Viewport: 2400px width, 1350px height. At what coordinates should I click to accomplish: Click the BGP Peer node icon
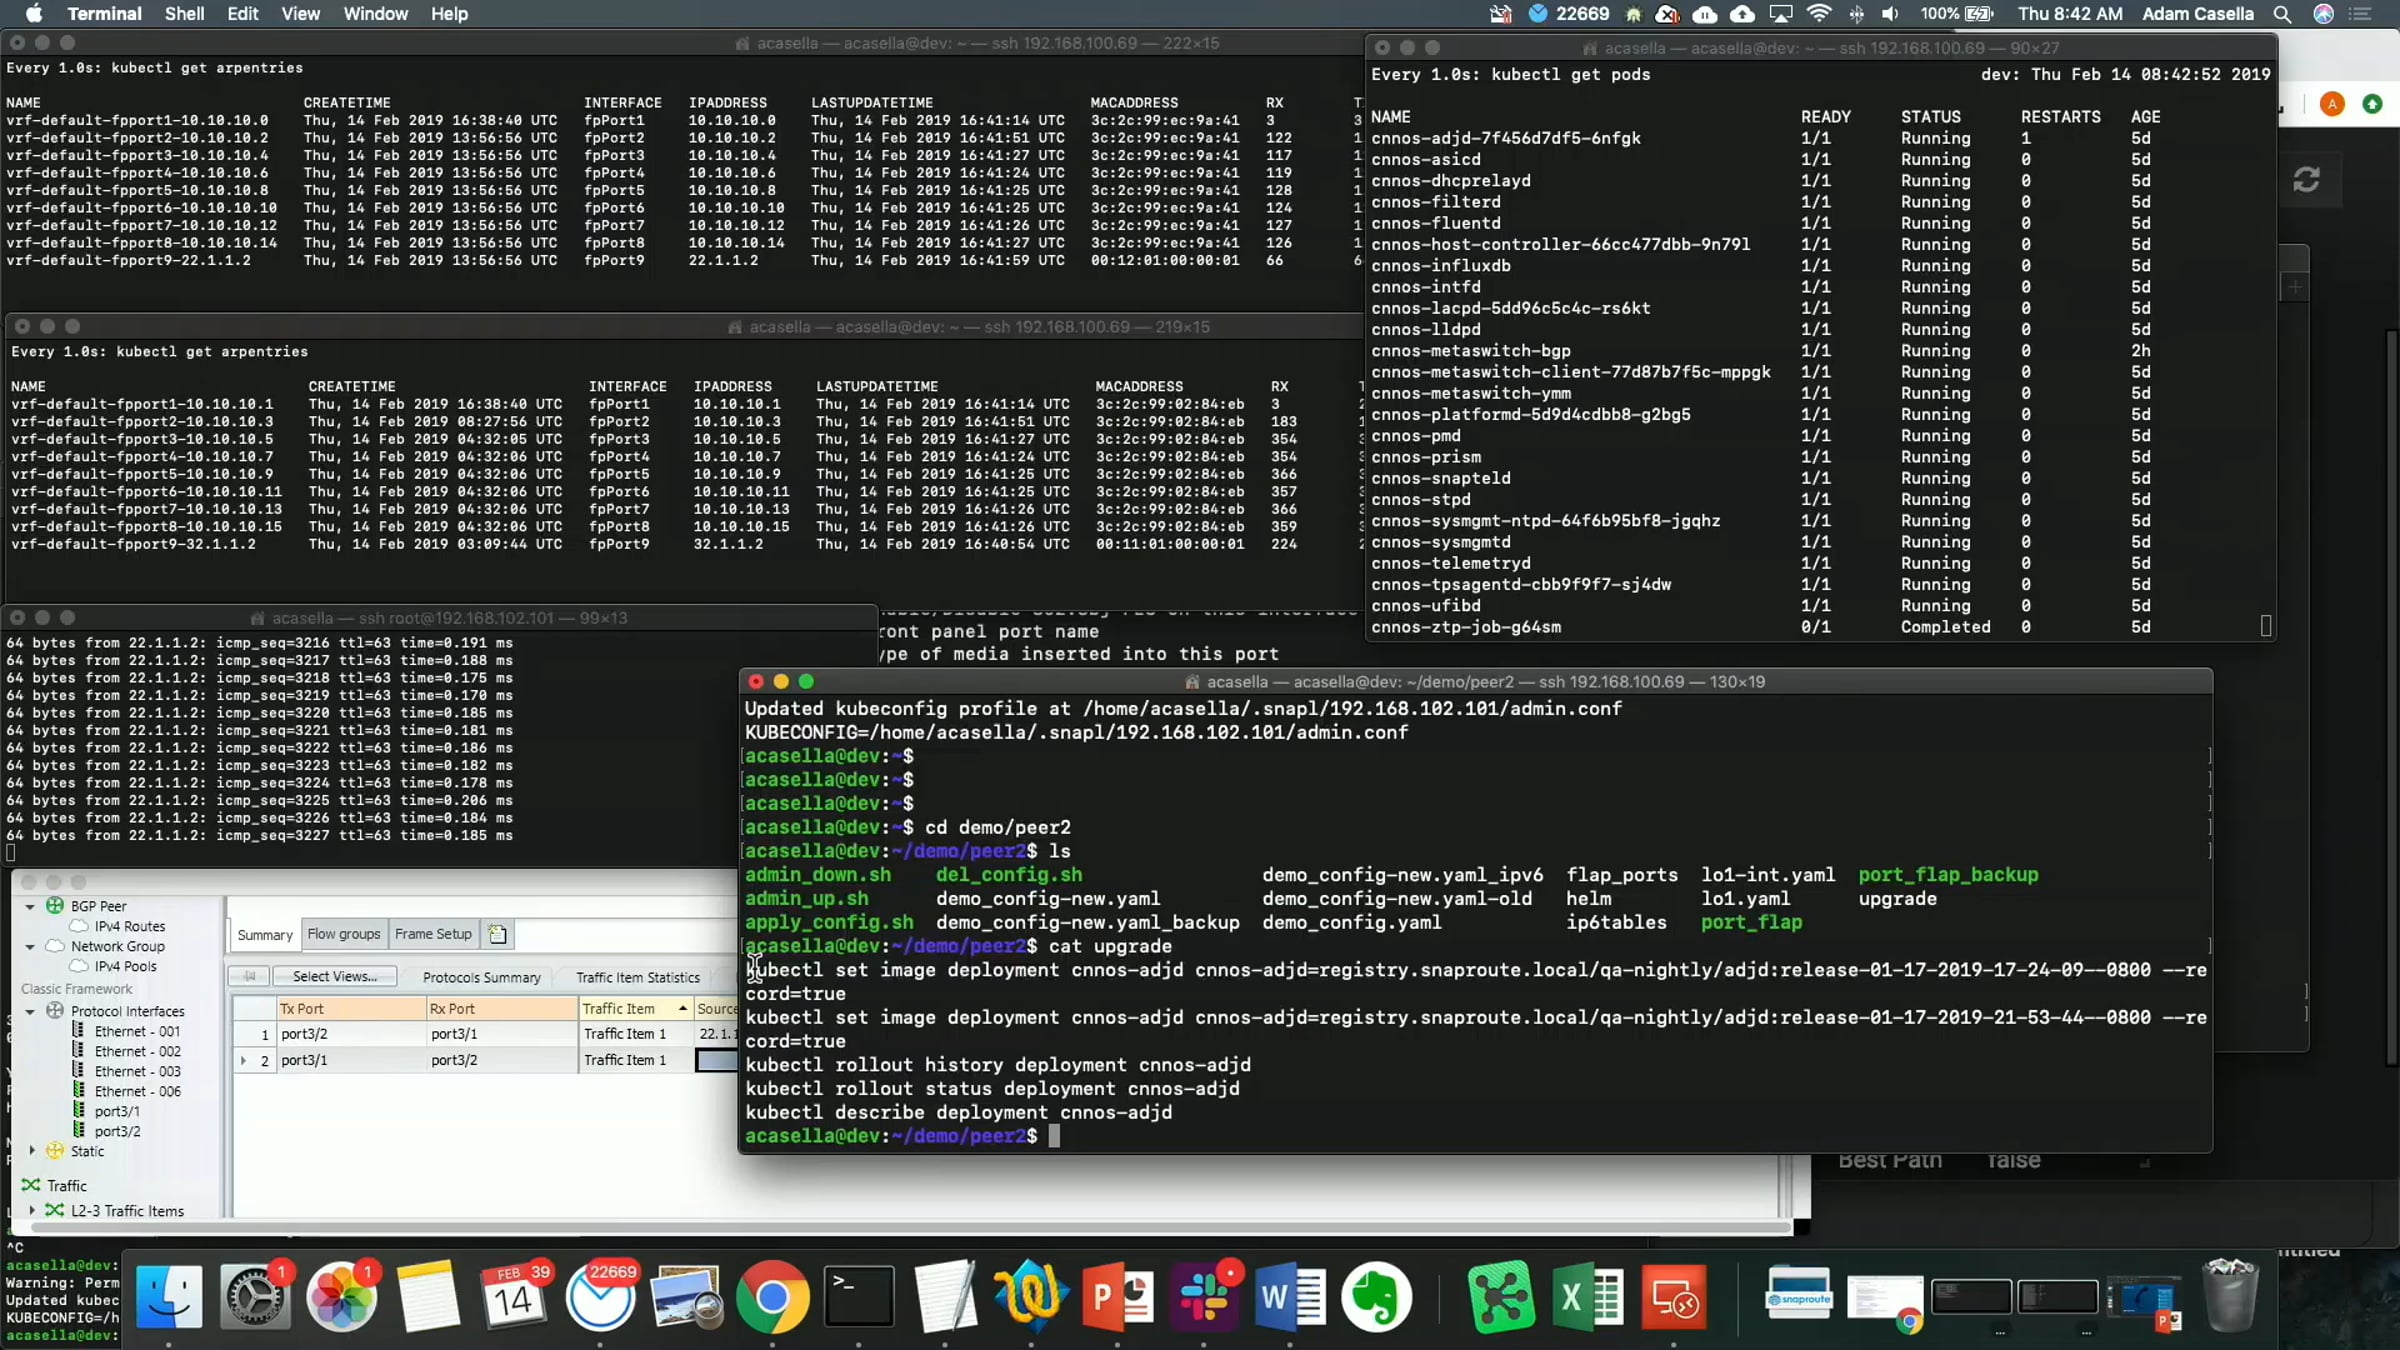point(55,906)
